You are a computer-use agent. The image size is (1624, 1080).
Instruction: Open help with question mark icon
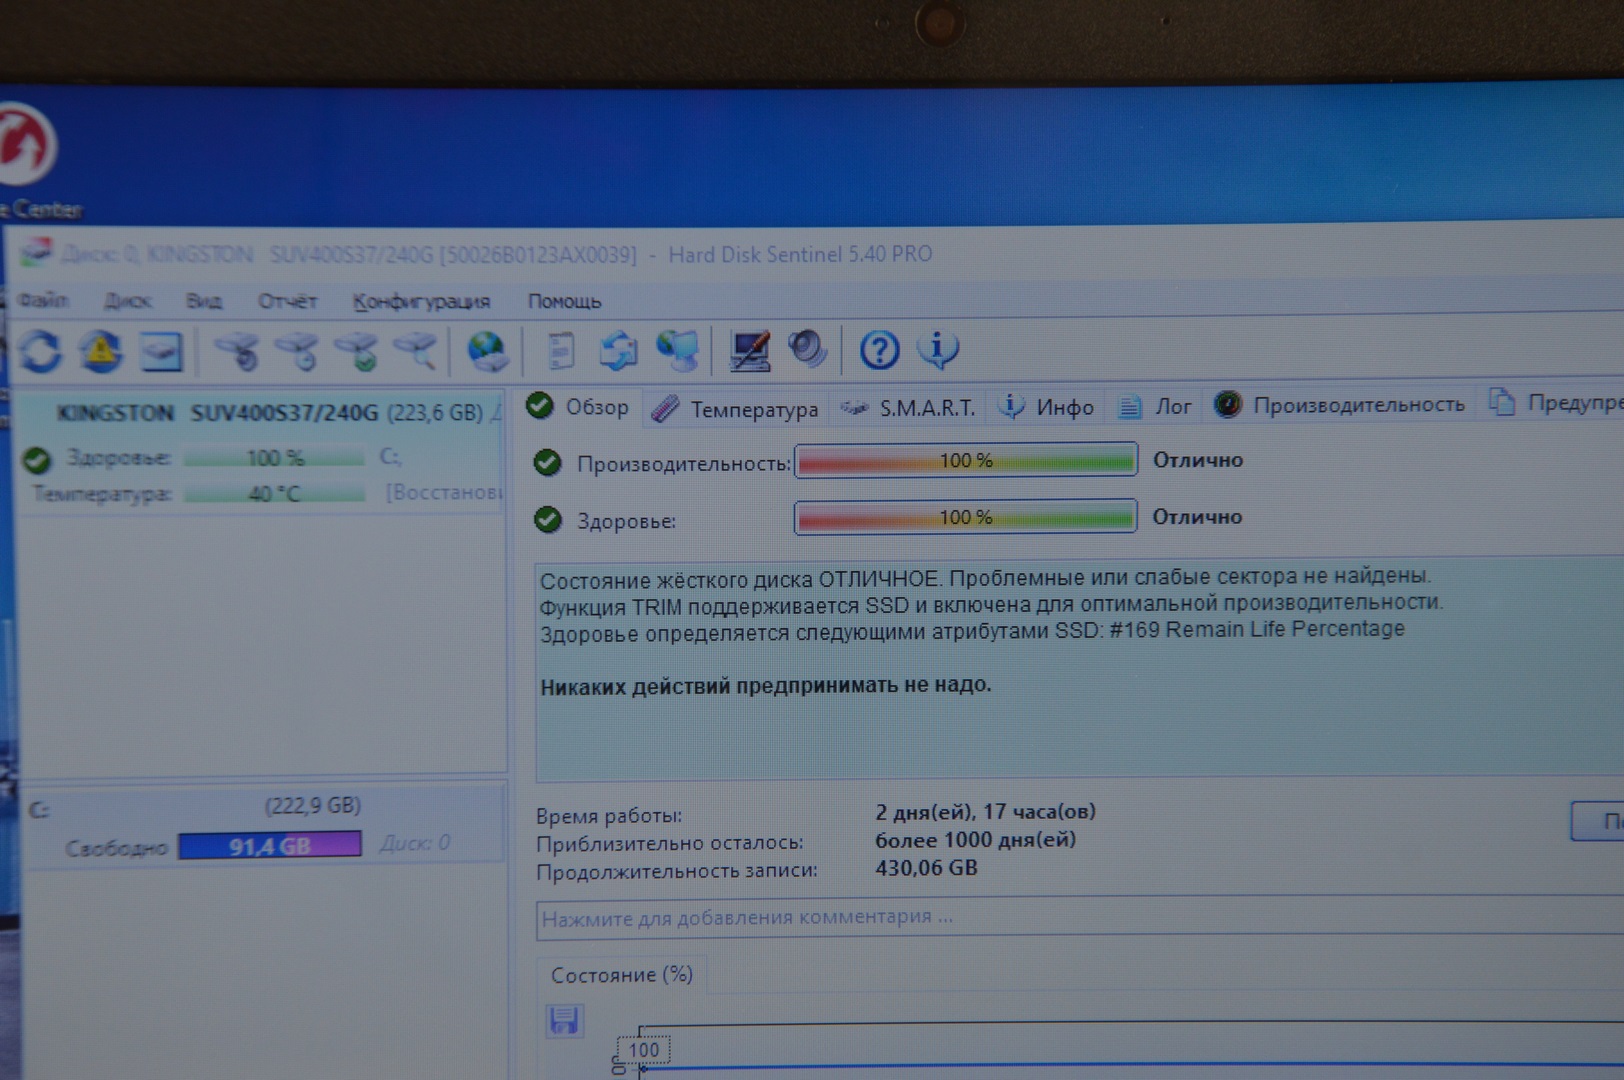coord(879,350)
